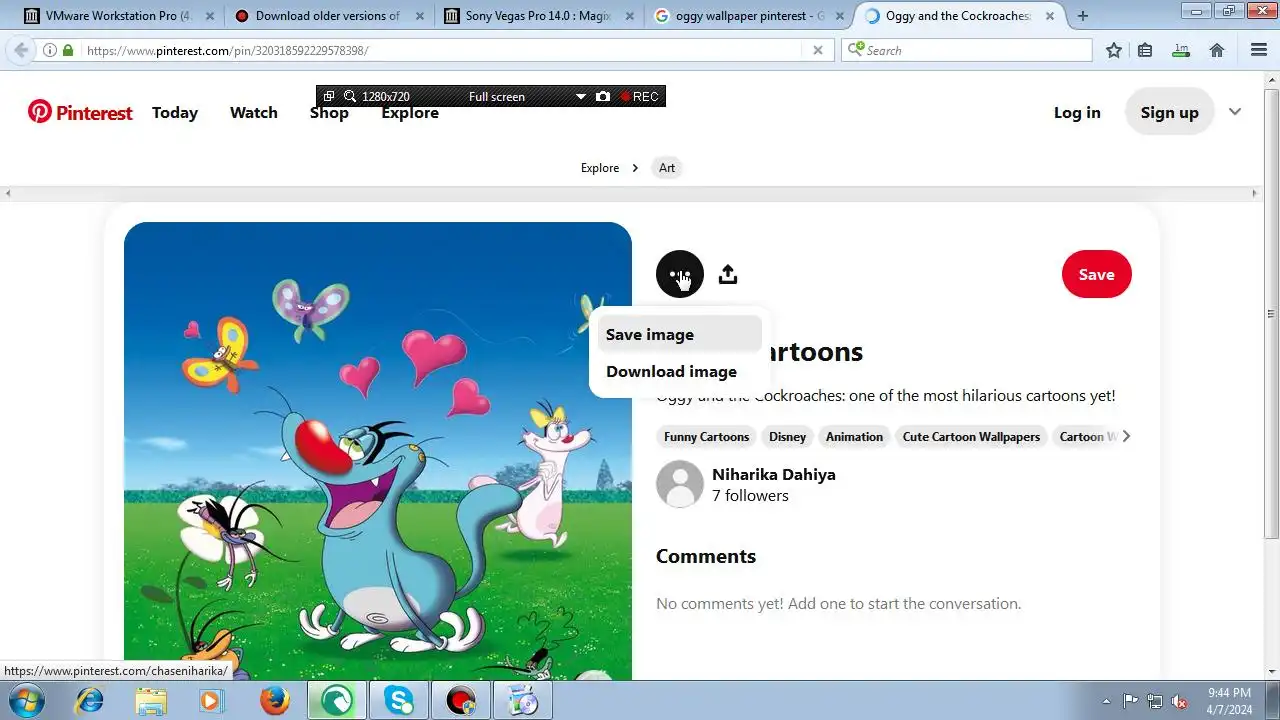This screenshot has height=720, width=1280.
Task: Click the browser URL address field
Action: (440, 50)
